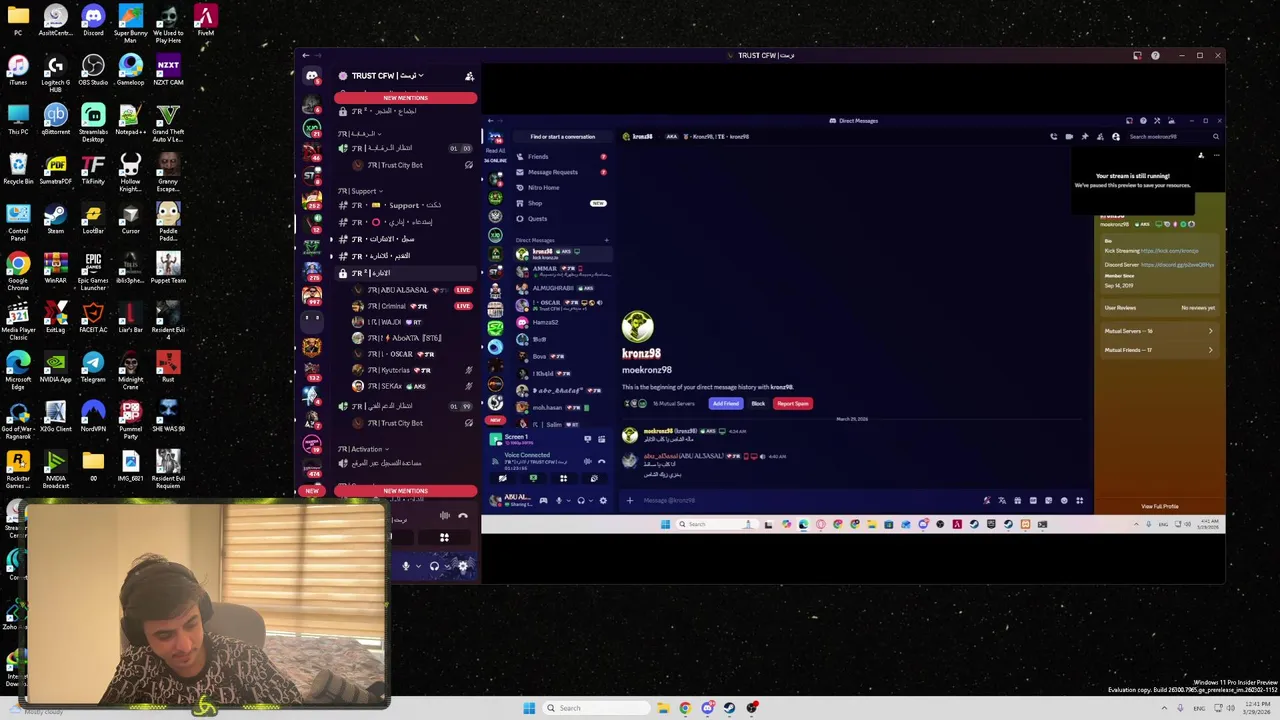Click Windows Start button on main taskbar
Viewport: 1280px width, 720px height.
(x=529, y=708)
